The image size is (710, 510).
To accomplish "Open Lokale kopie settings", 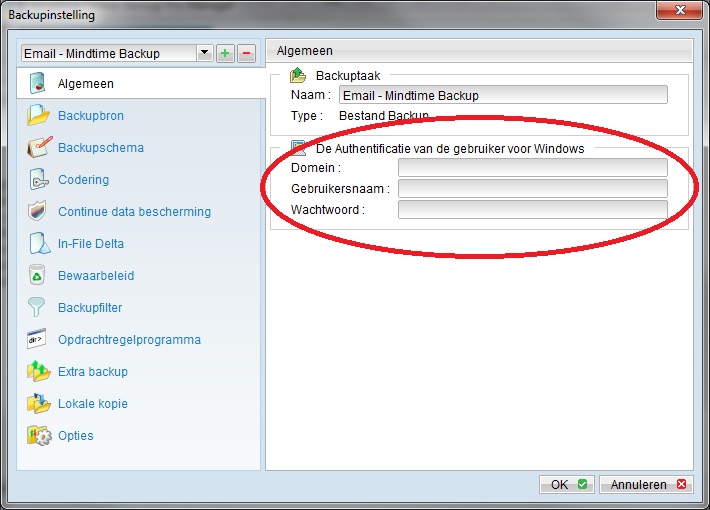I will tap(93, 404).
